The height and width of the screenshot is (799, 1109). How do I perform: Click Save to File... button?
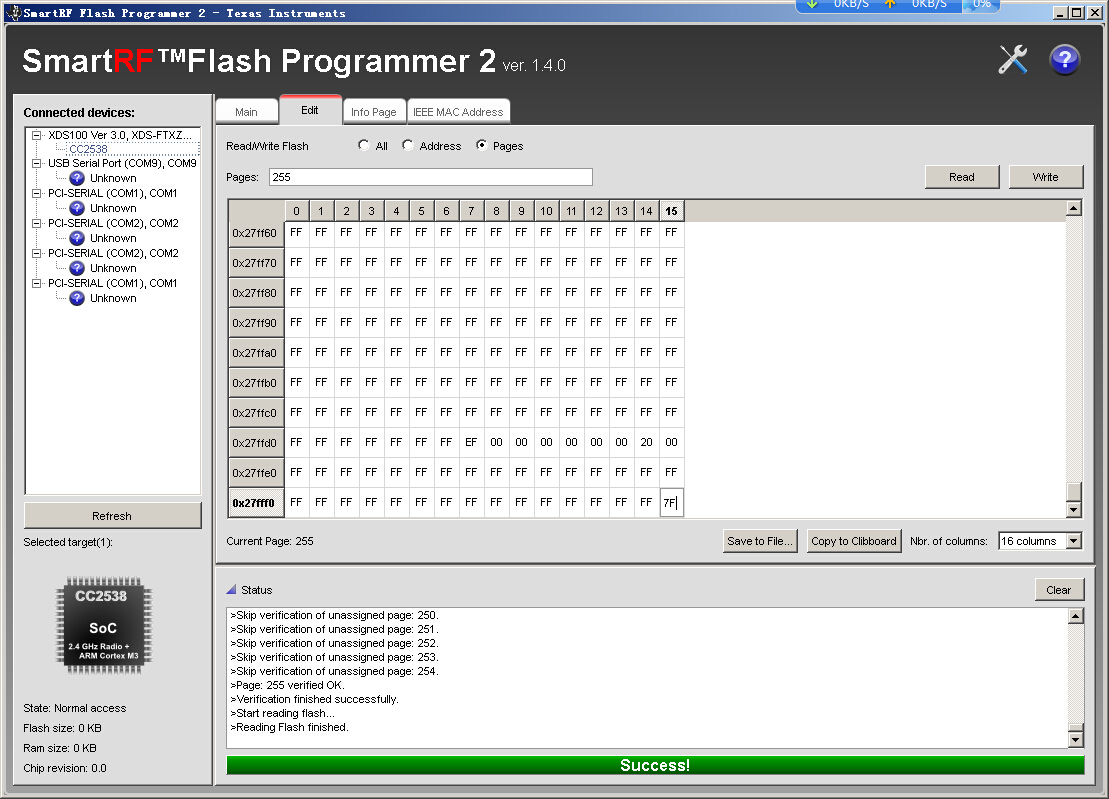tap(760, 541)
